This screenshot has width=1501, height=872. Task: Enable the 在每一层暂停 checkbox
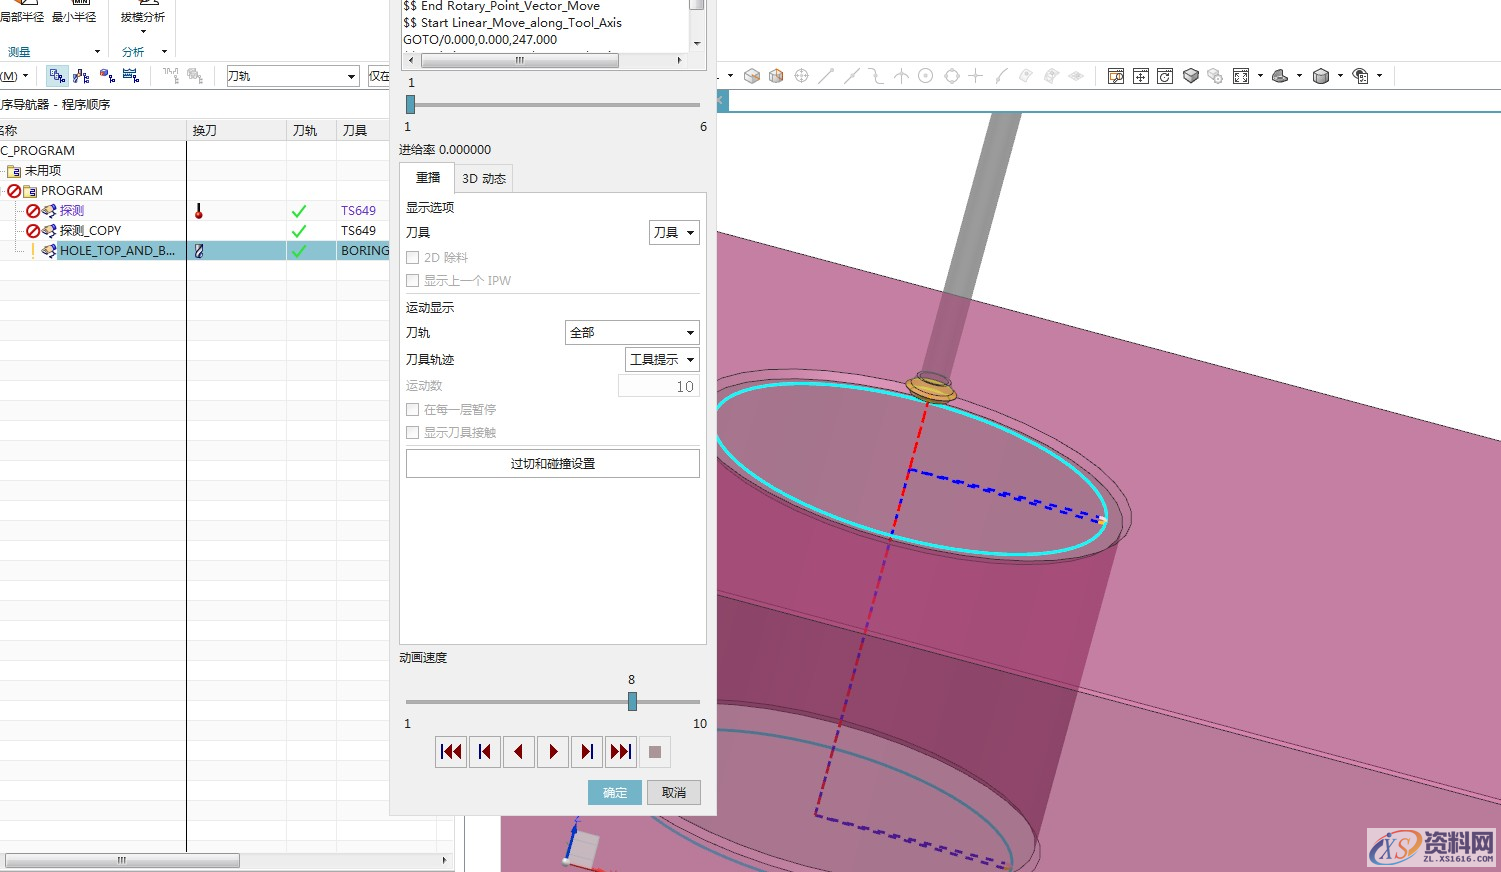tap(413, 410)
